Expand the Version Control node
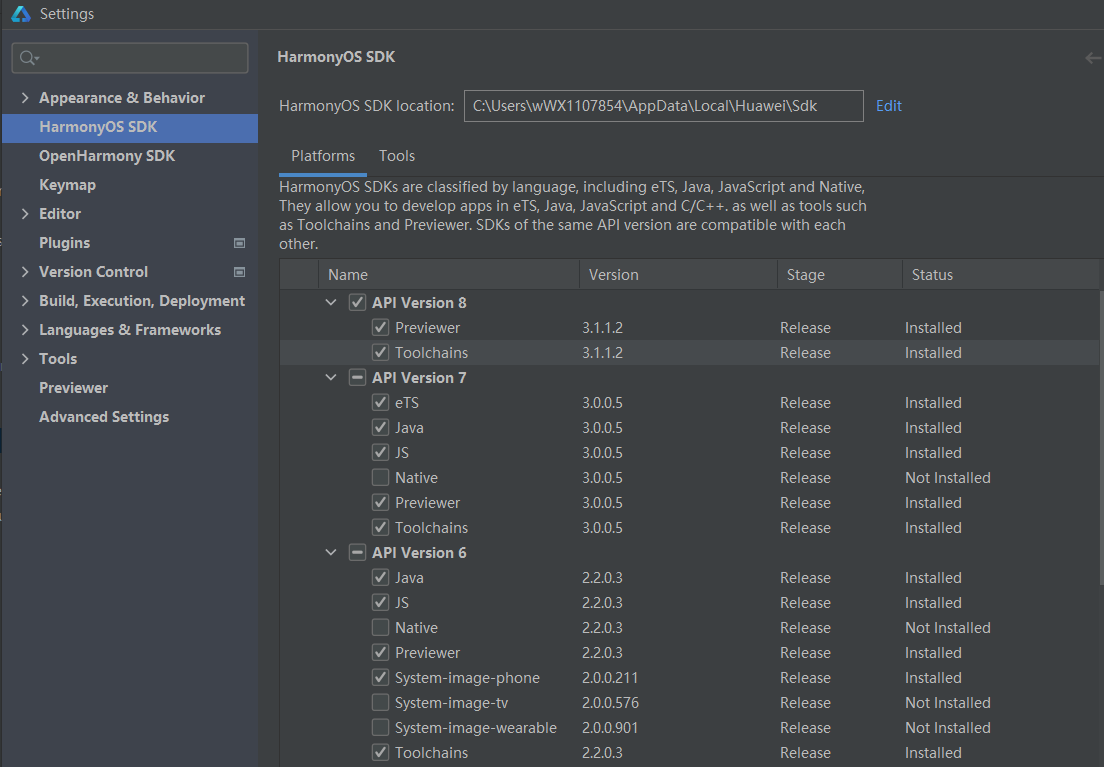The width and height of the screenshot is (1104, 767). [25, 272]
